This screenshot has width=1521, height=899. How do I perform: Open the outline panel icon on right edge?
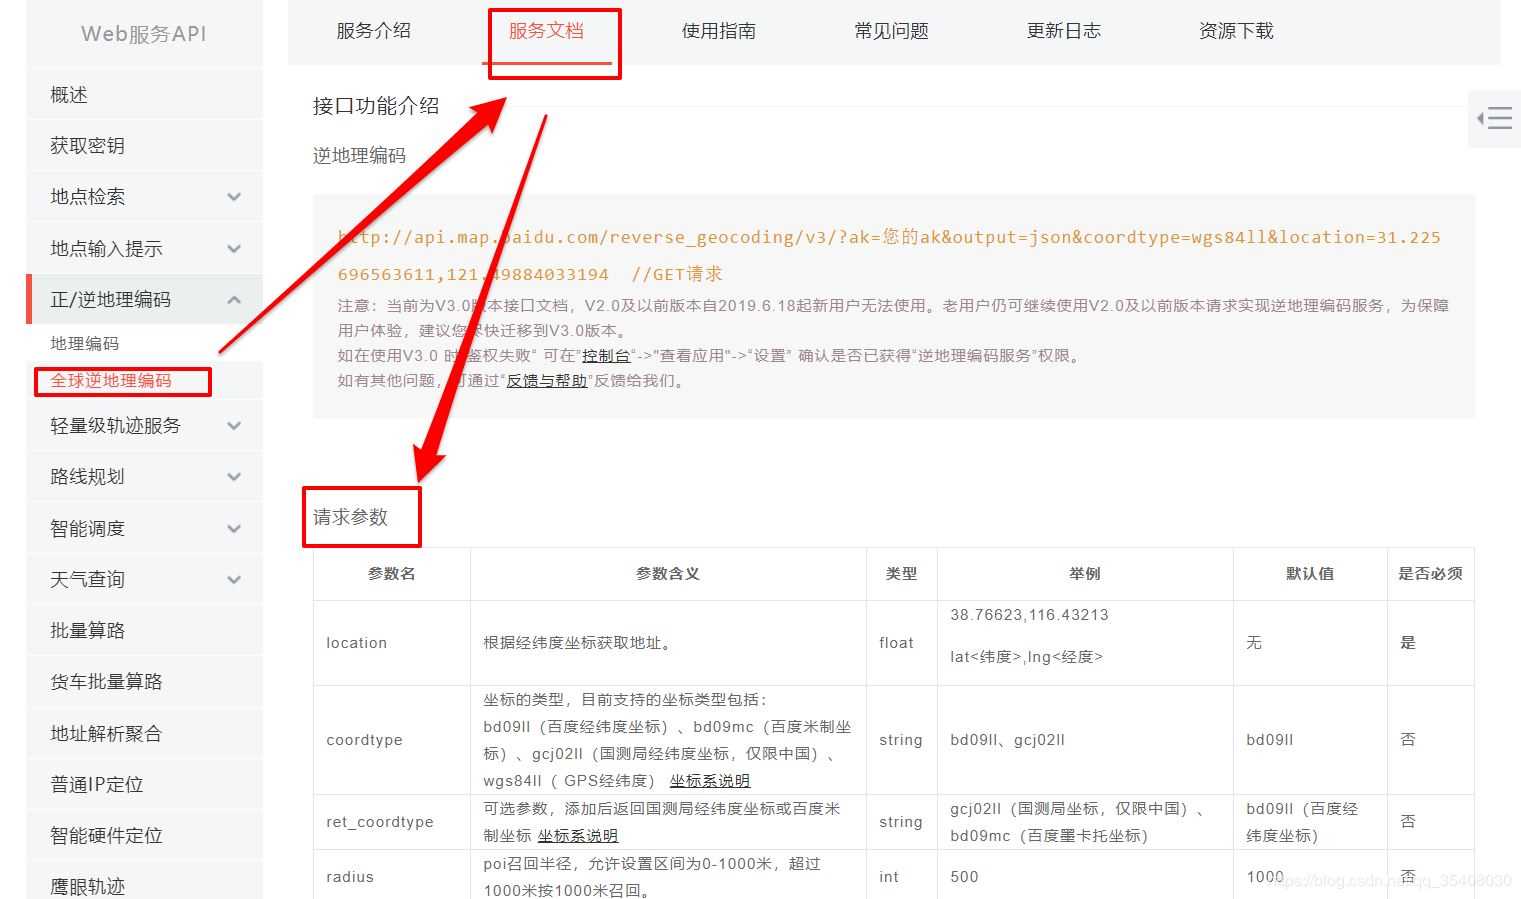pos(1495,118)
